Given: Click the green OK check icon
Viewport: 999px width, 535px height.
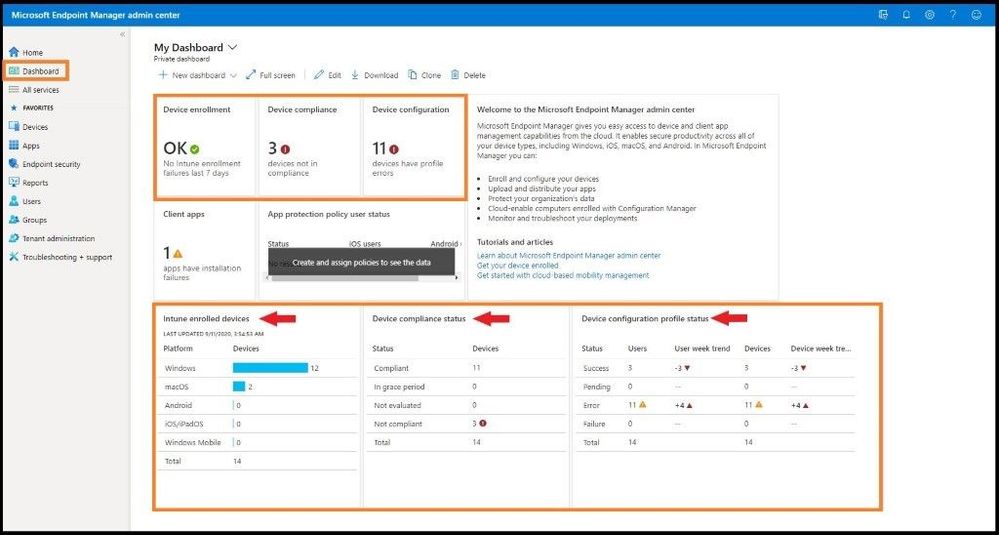Looking at the screenshot, I should [x=194, y=149].
